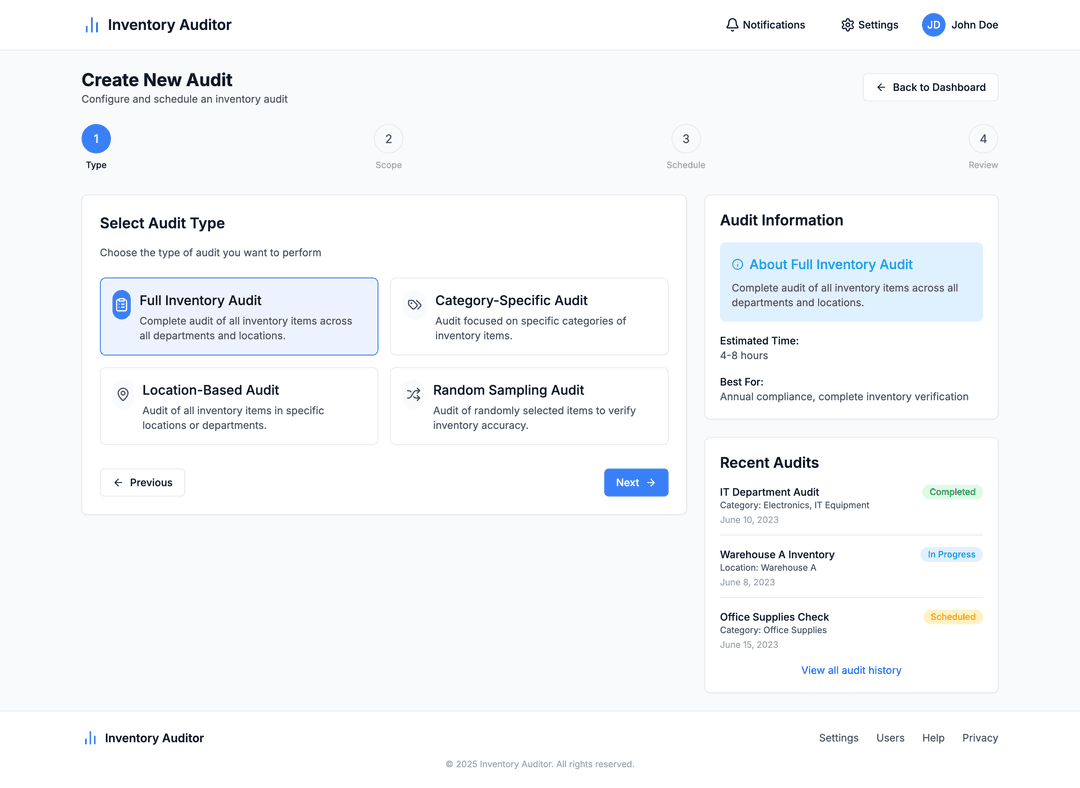Select the Category-Specific Audit option
Image resolution: width=1080 pixels, height=788 pixels.
529,316
